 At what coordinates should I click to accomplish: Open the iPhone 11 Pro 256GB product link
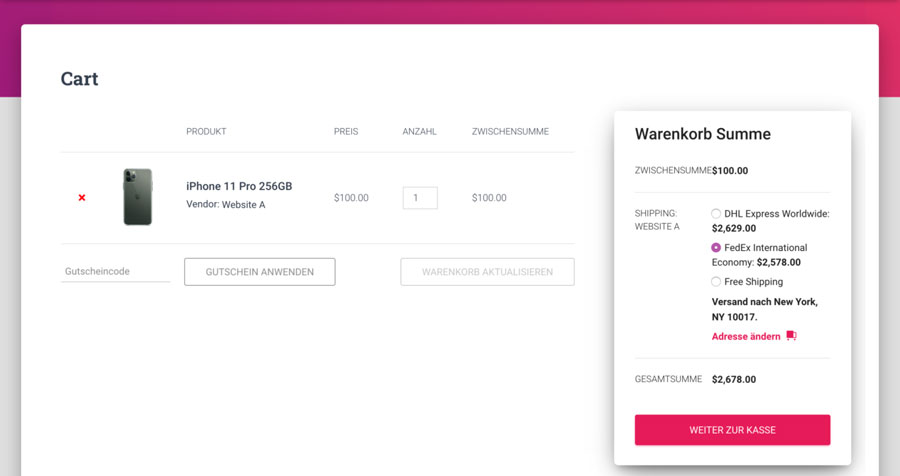(x=239, y=186)
